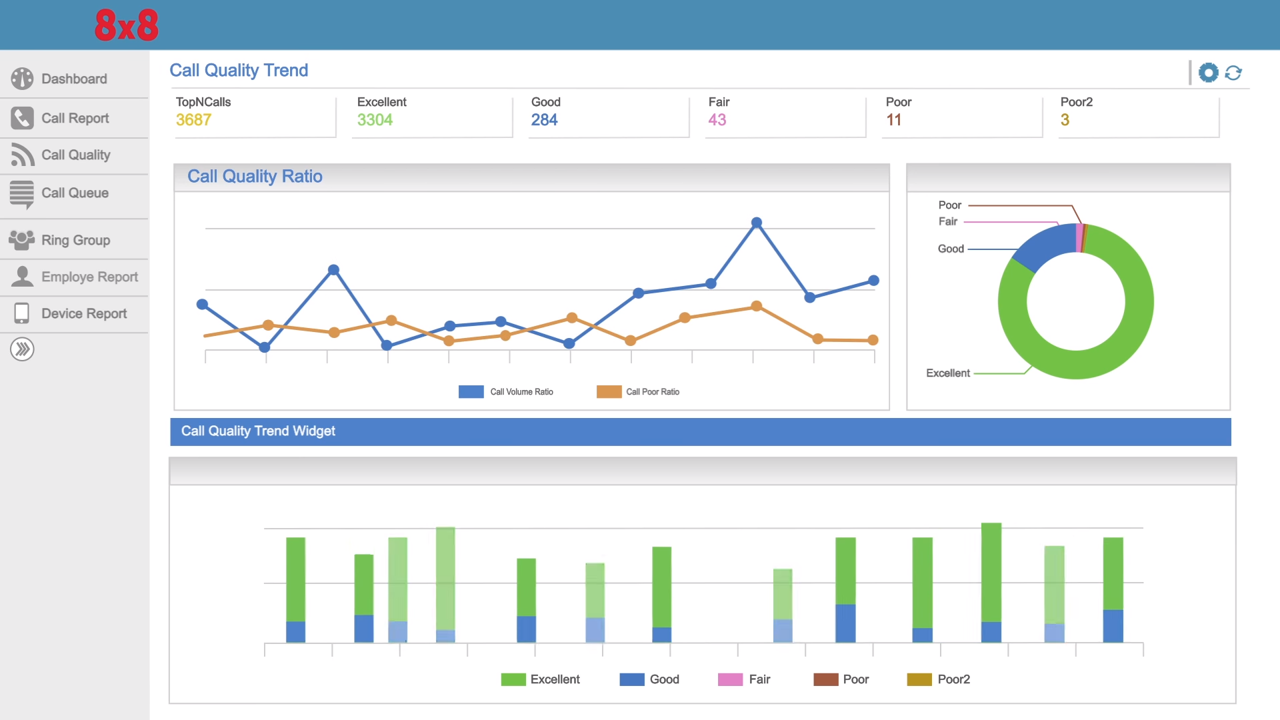
Task: Click the Poor count 11
Action: point(894,120)
